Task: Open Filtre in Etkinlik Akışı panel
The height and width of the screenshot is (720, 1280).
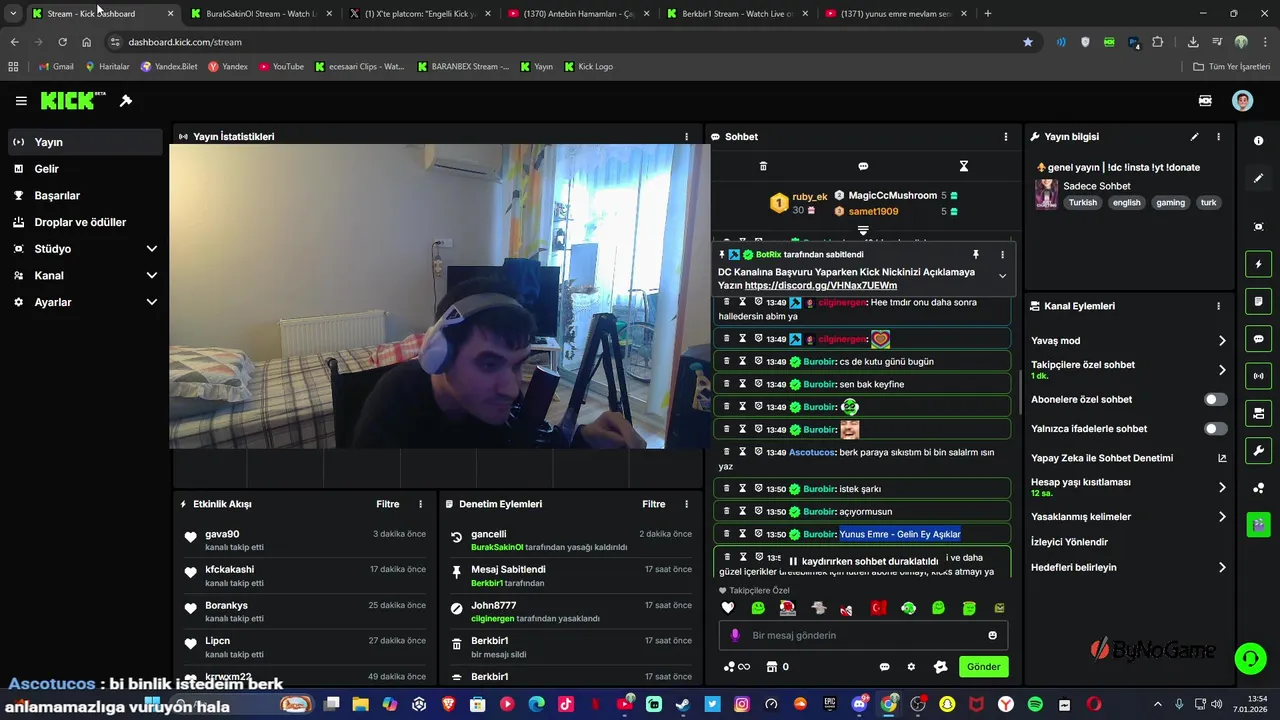Action: (x=388, y=504)
